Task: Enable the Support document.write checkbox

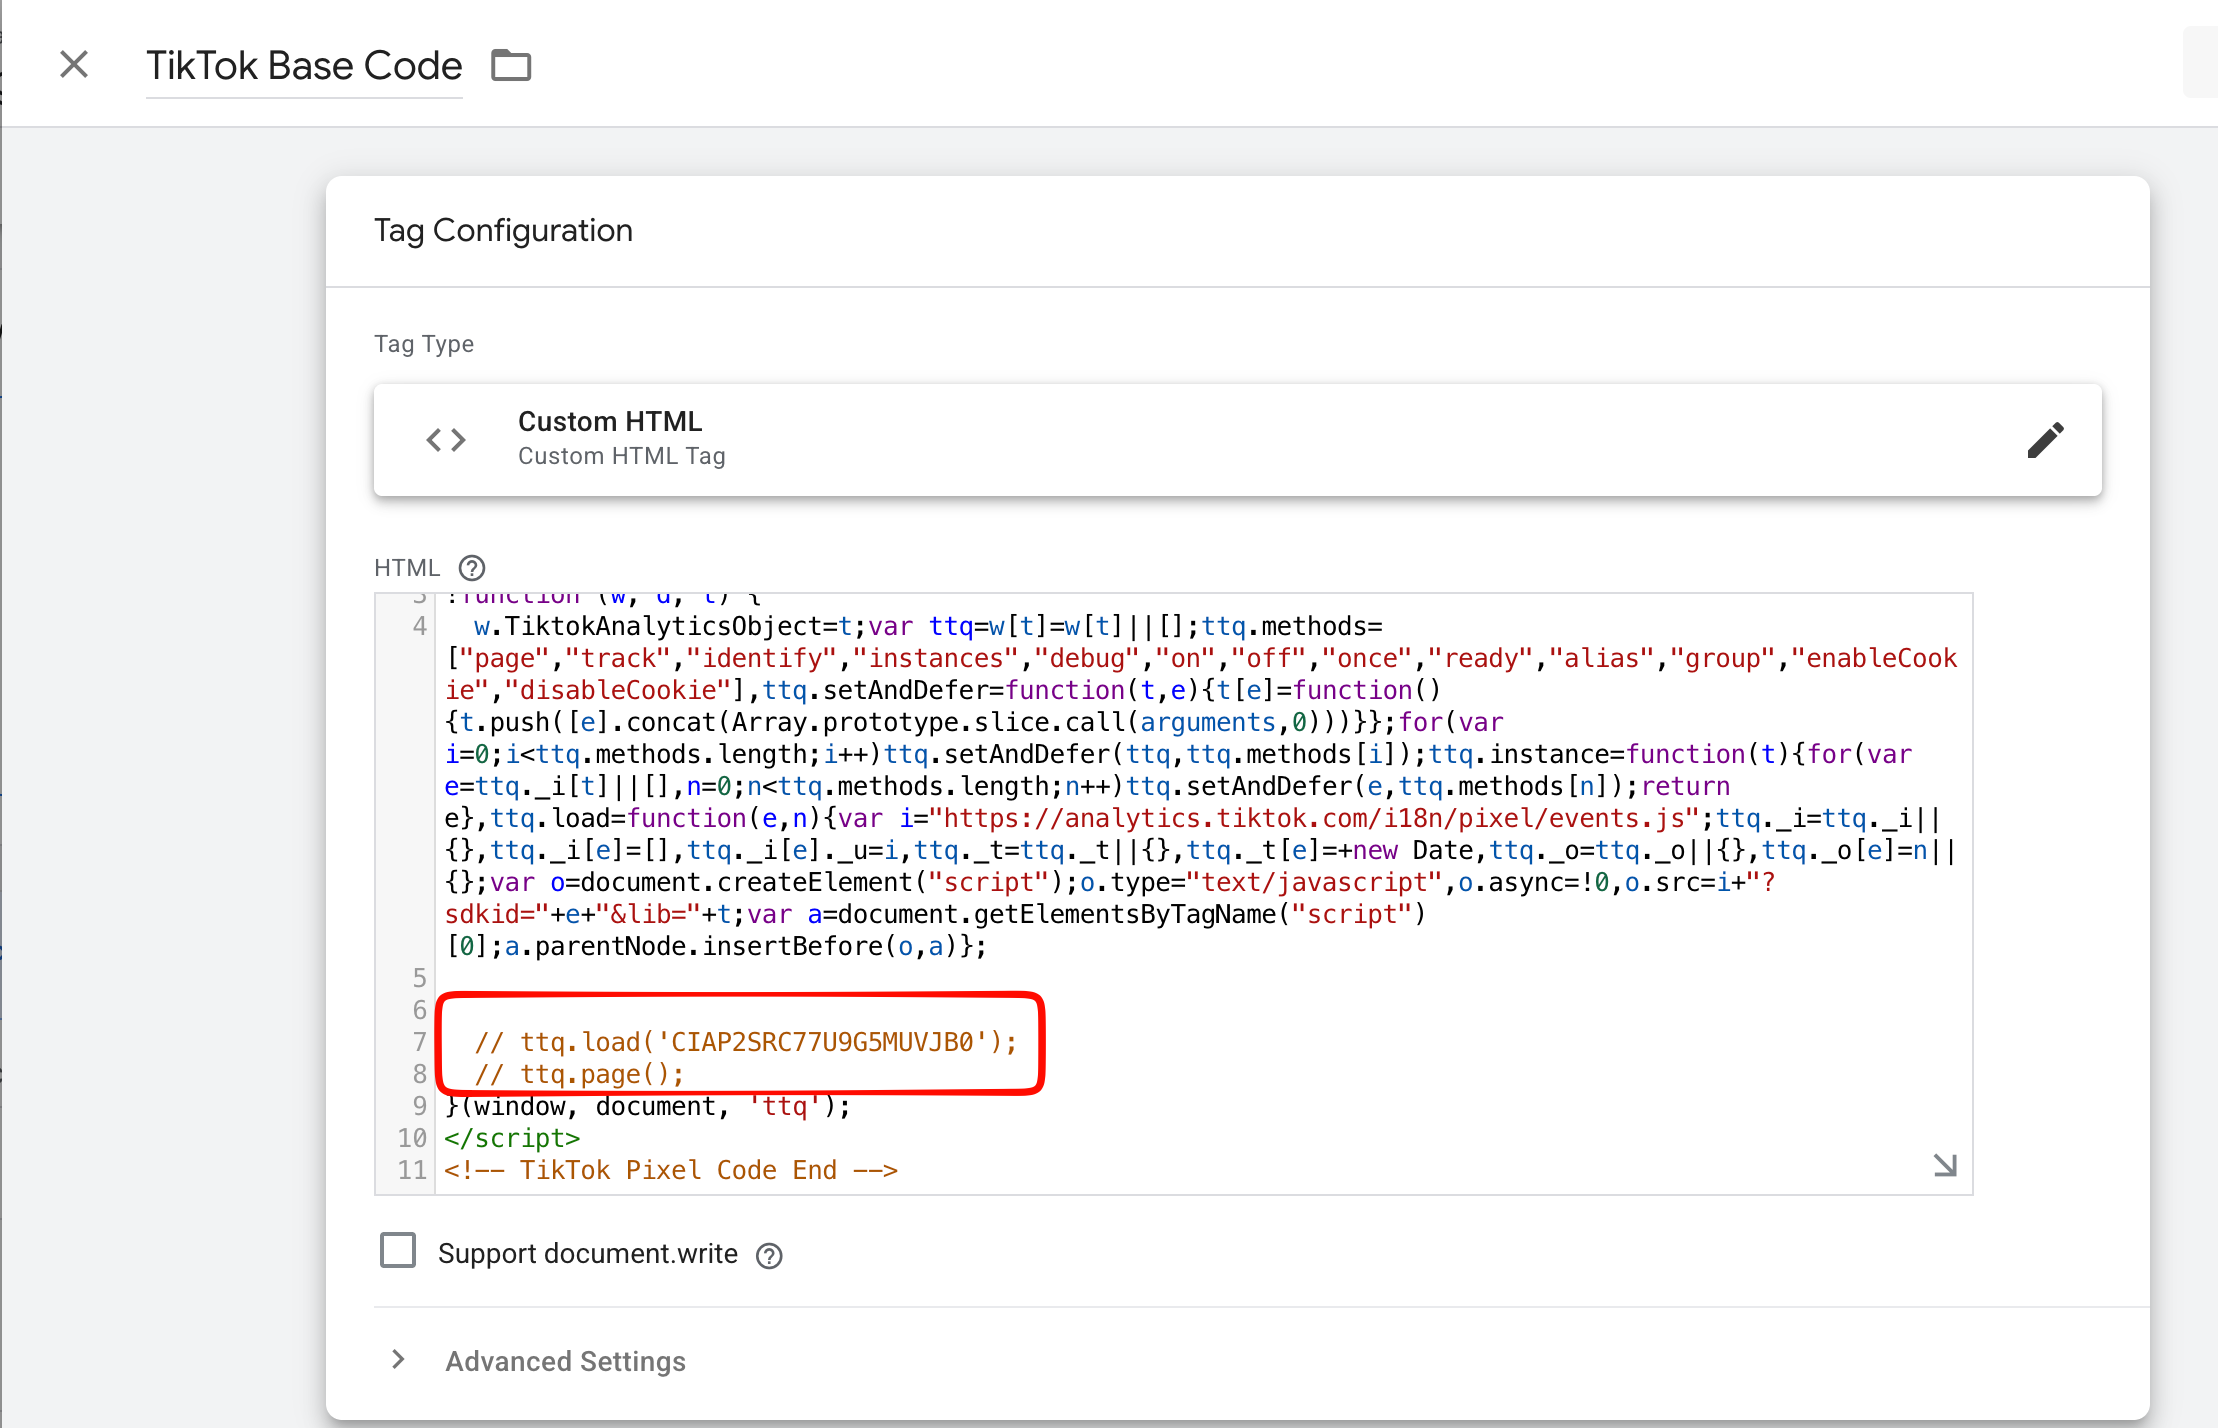Action: pyautogui.click(x=398, y=1251)
